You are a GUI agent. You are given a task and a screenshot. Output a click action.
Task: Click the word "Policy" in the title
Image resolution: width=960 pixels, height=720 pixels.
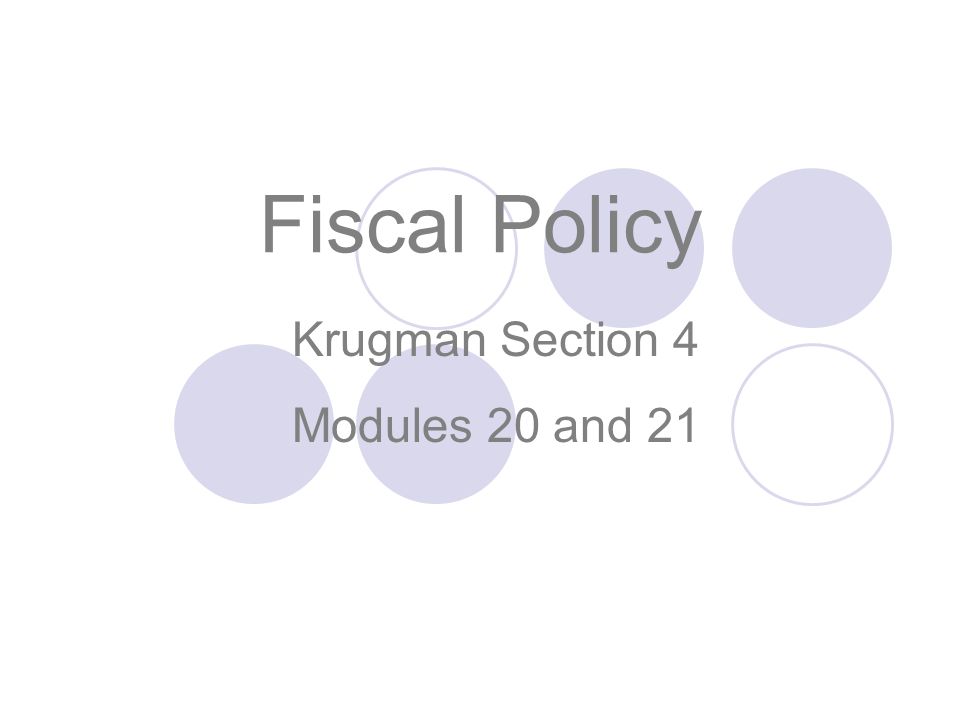point(597,229)
